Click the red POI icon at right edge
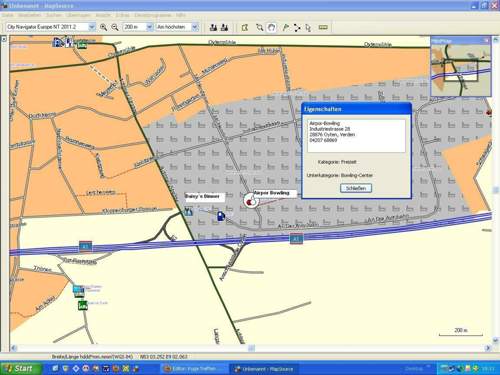Image resolution: width=500 pixels, height=375 pixels. (489, 112)
